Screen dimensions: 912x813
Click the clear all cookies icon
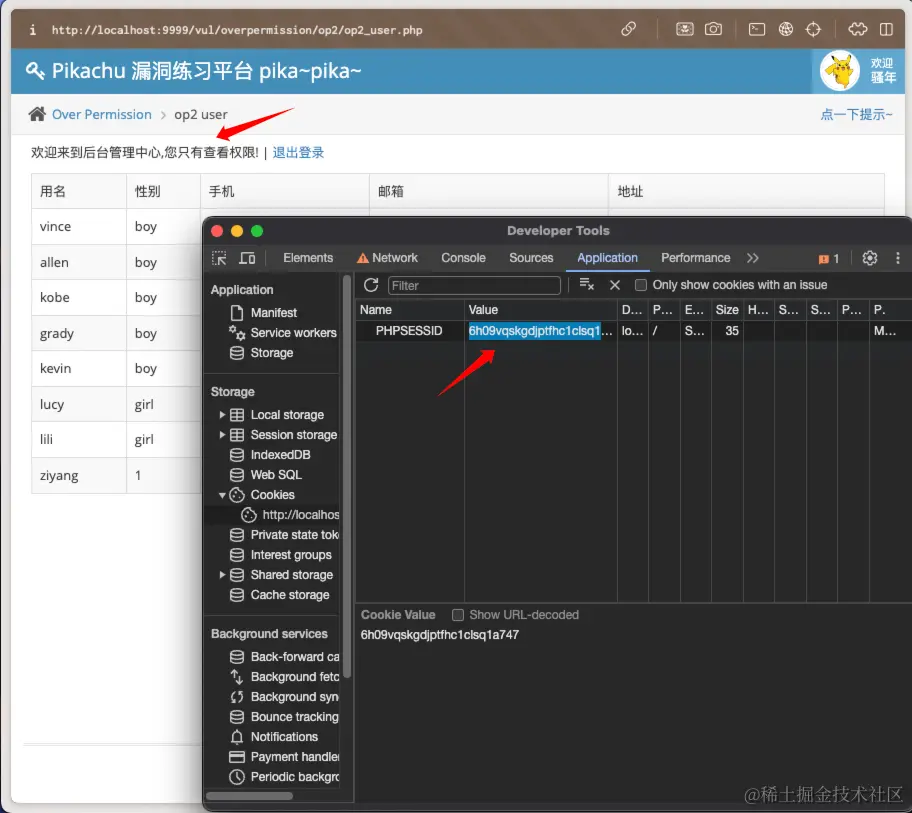click(586, 284)
